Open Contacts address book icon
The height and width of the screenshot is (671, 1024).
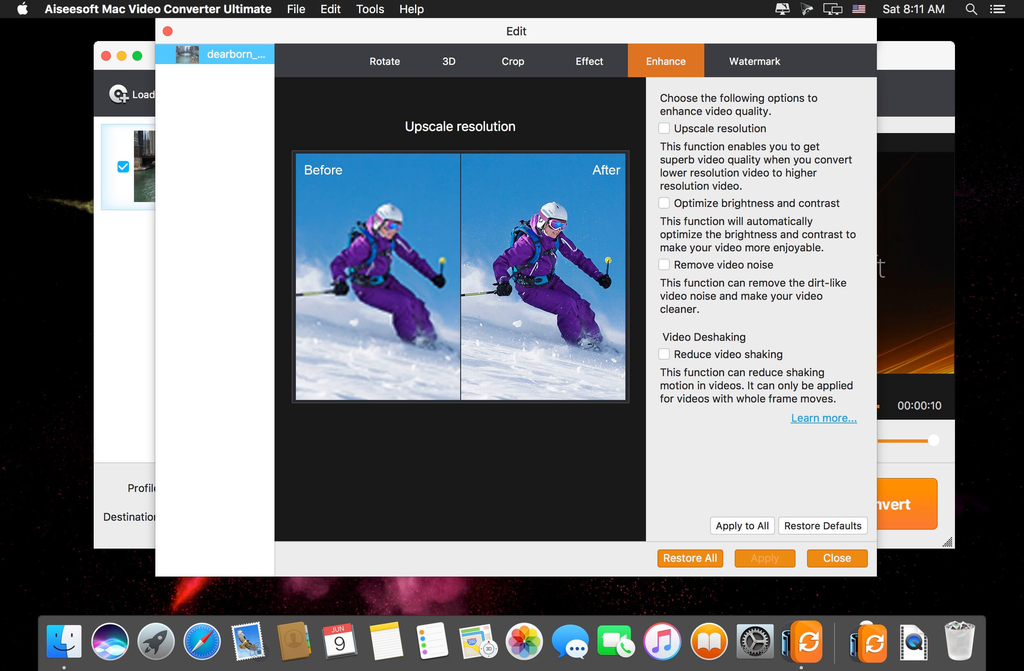coord(293,640)
